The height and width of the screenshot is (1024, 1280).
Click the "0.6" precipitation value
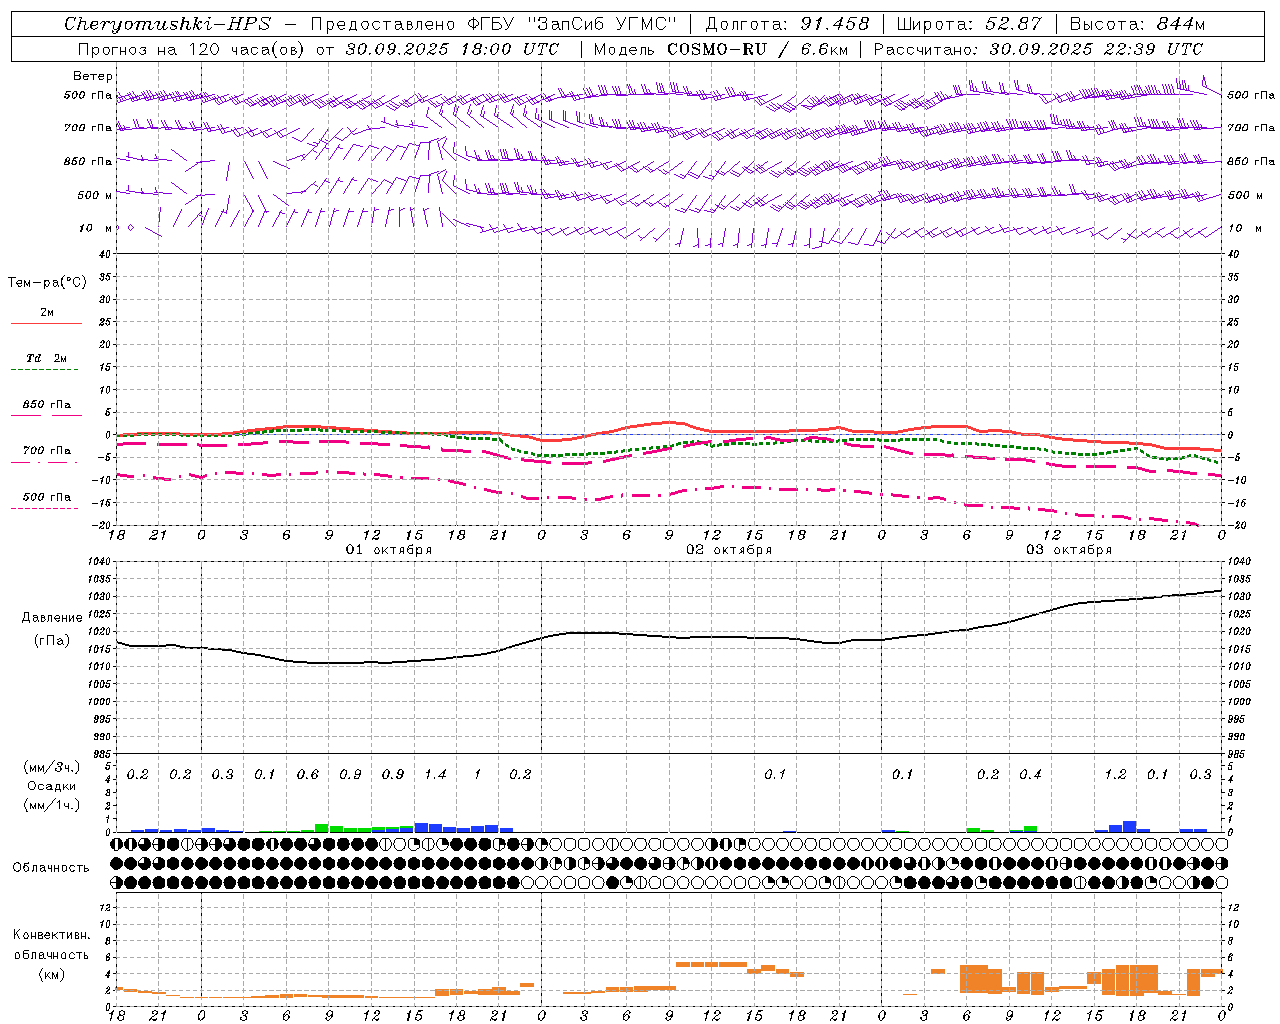(308, 774)
